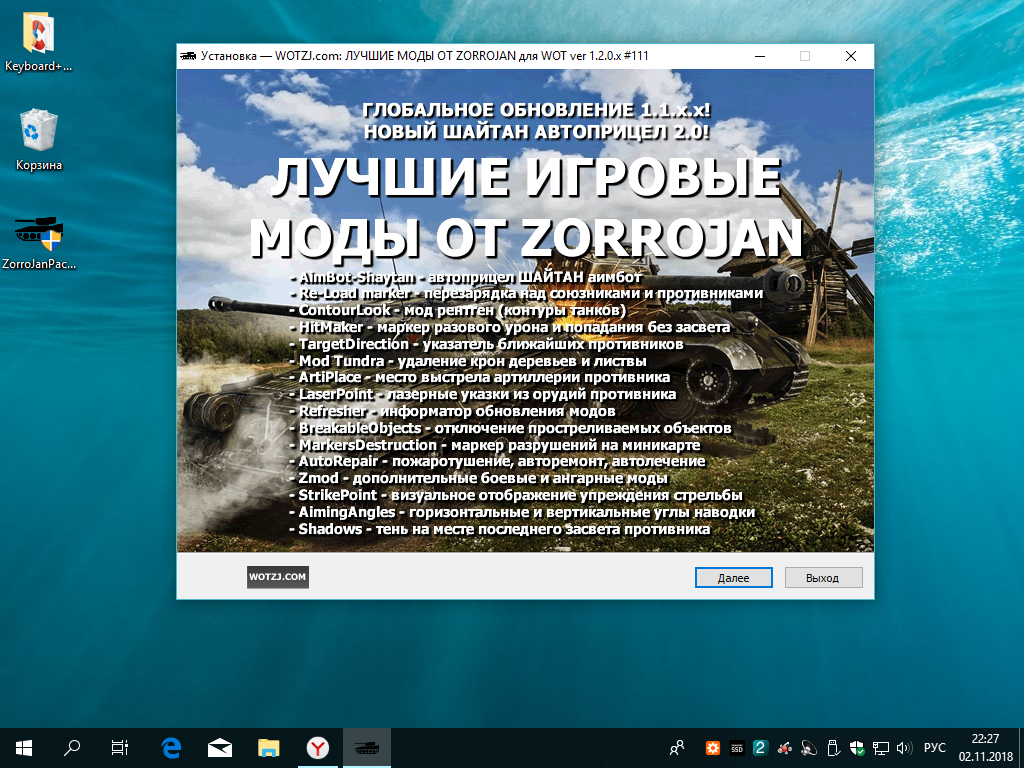
Task: Open the WOTZJ.COM site link button
Action: click(x=278, y=577)
